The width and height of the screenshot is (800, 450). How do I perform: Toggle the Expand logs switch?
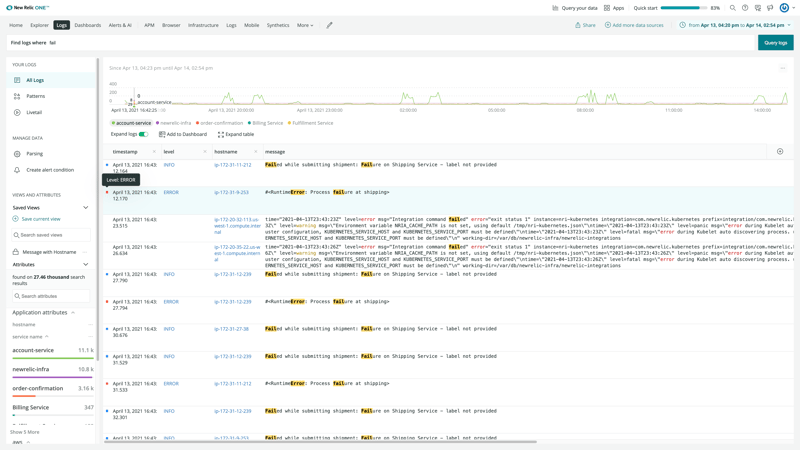pyautogui.click(x=143, y=134)
